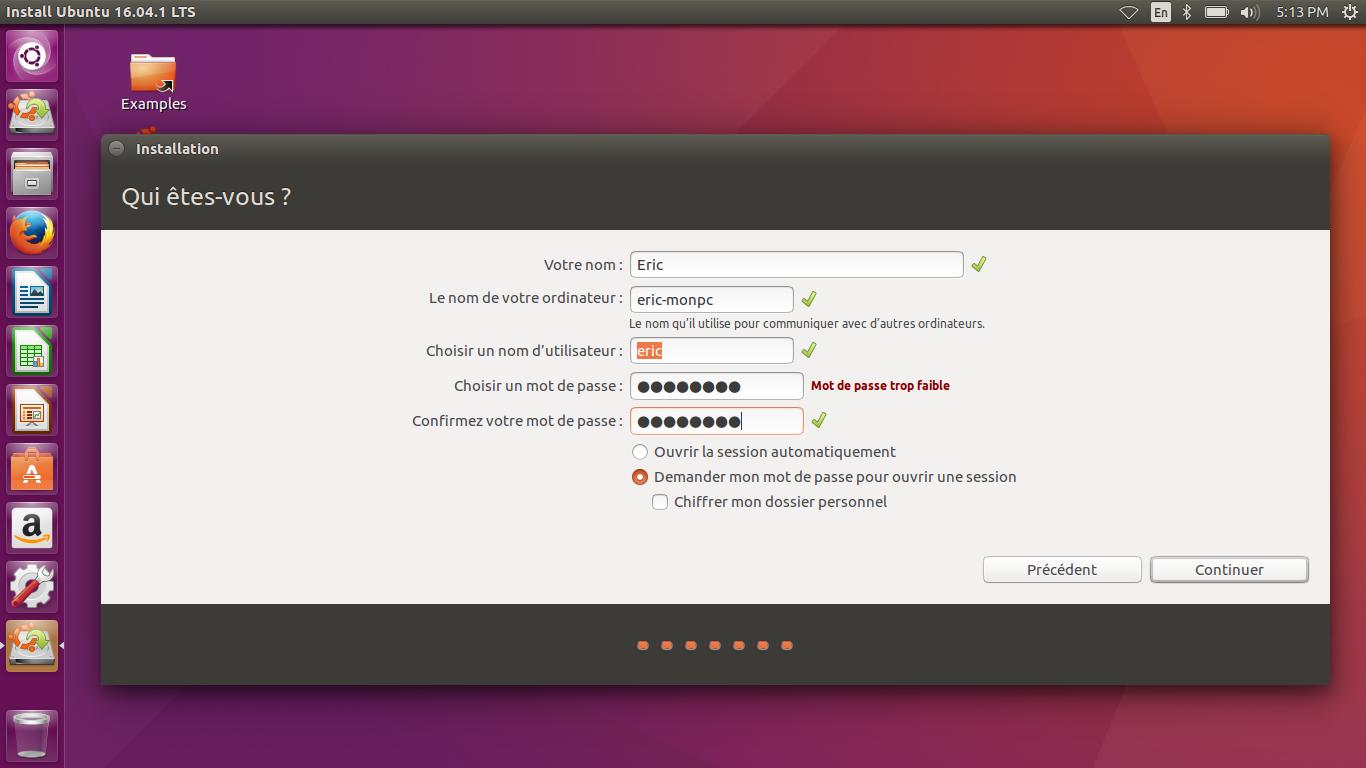Image resolution: width=1366 pixels, height=768 pixels.
Task: Open the 5:13 PM clock menu
Action: pyautogui.click(x=1302, y=12)
